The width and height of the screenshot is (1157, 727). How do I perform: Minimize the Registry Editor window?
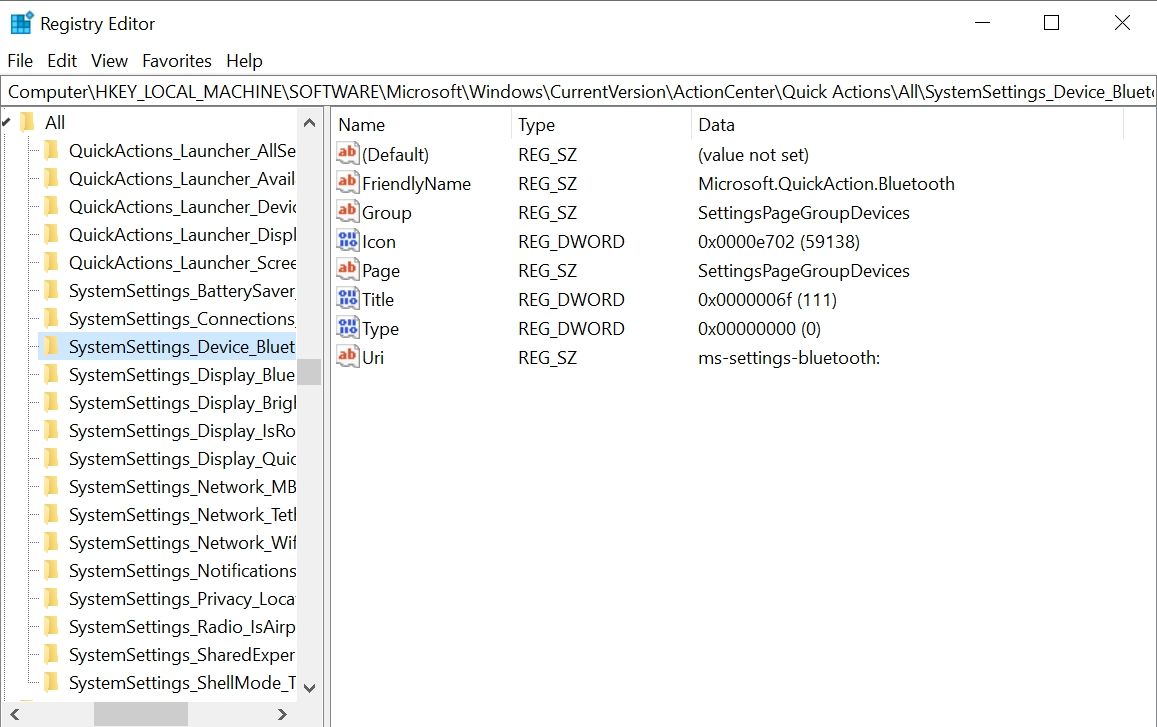click(x=982, y=23)
